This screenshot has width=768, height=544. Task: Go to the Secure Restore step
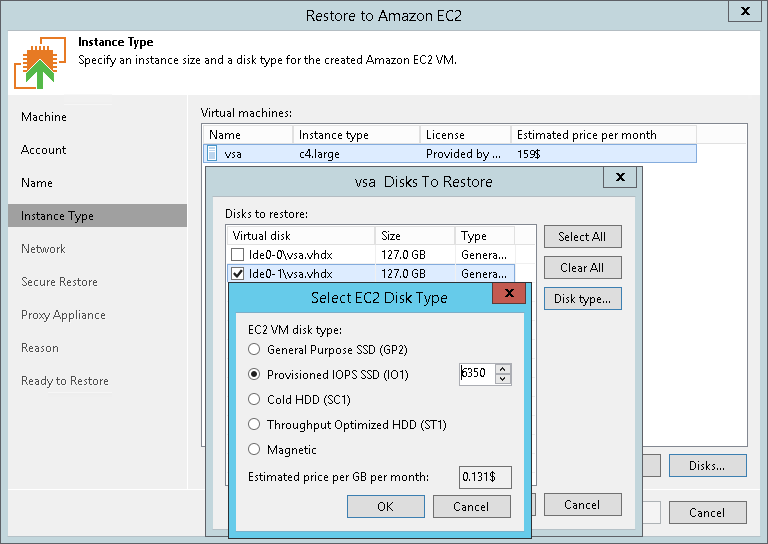[x=59, y=282]
